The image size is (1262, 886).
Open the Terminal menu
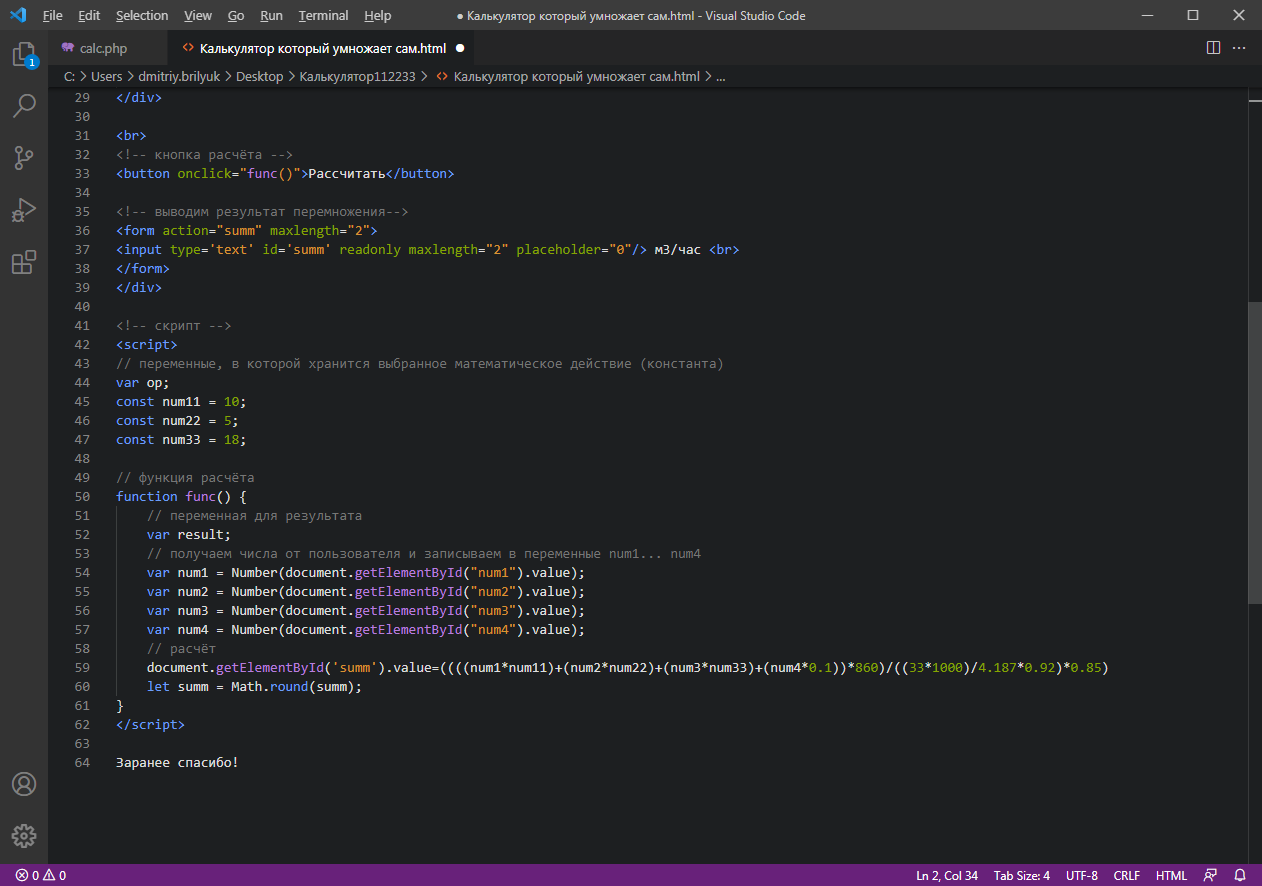click(324, 15)
